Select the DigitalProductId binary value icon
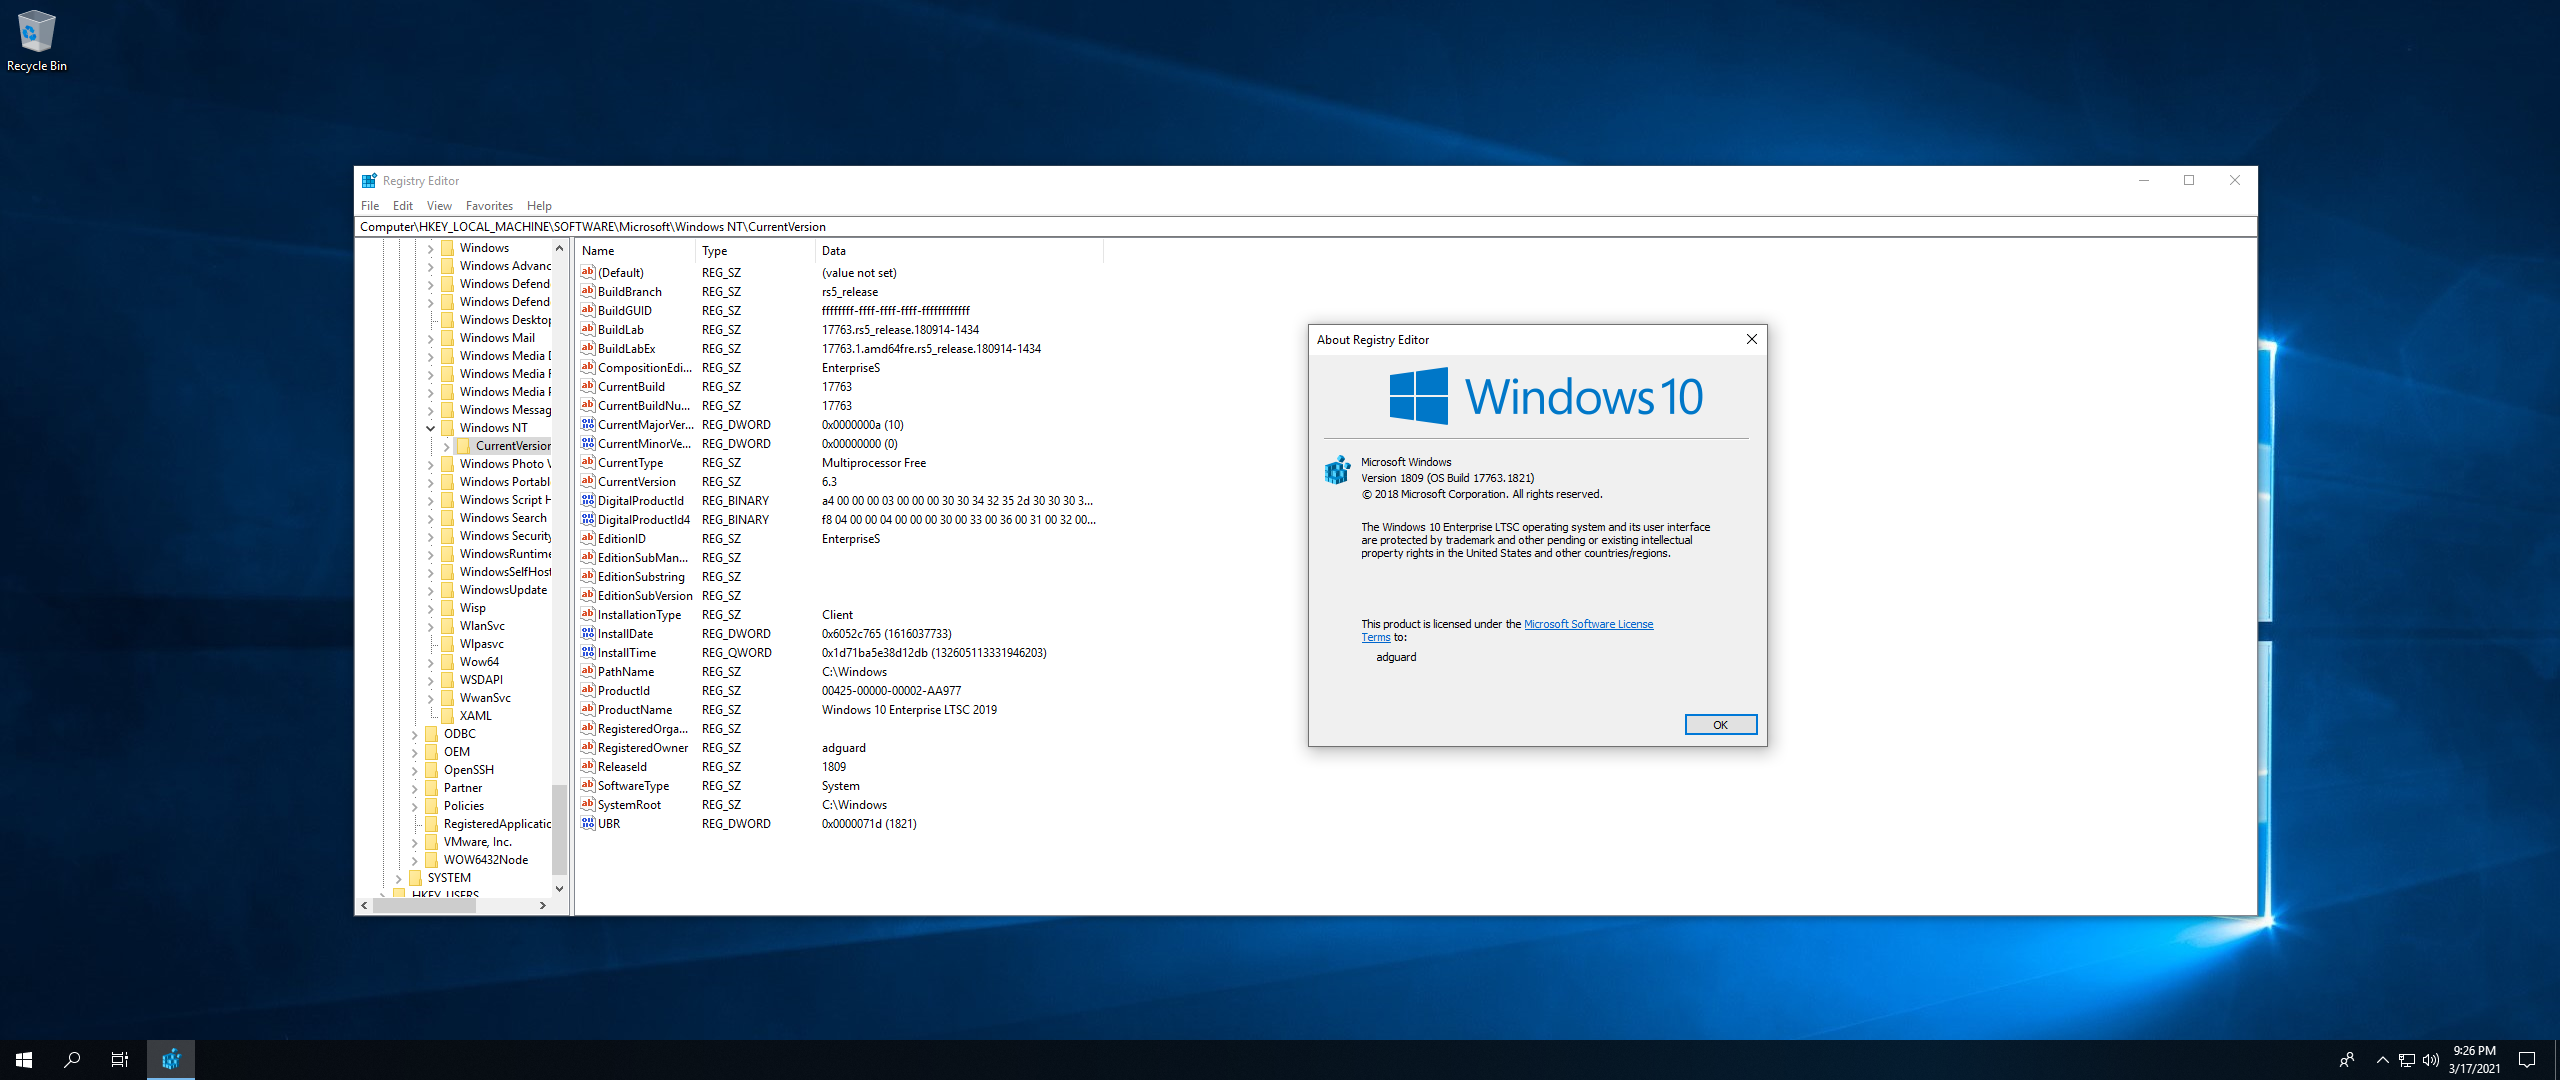Viewport: 2560px width, 1080px height. [x=588, y=500]
